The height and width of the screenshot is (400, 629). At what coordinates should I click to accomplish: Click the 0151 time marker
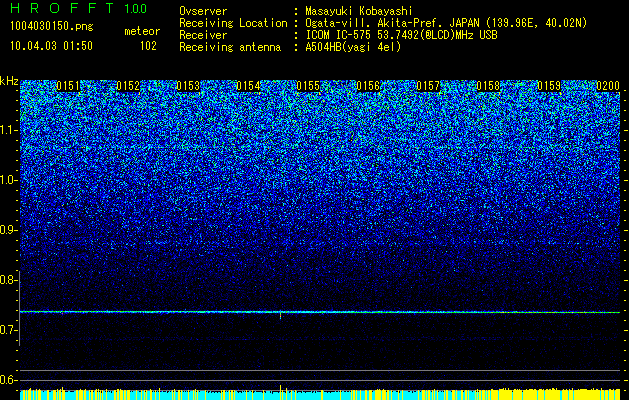point(68,86)
